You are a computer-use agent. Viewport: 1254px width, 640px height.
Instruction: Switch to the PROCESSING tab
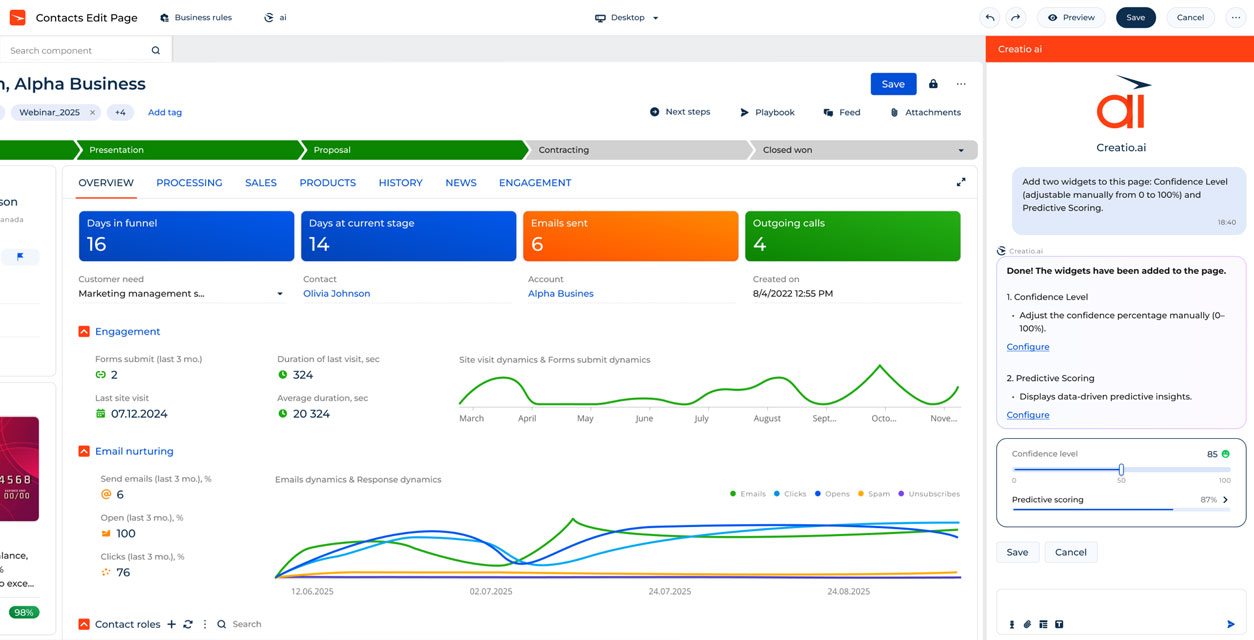coord(189,183)
